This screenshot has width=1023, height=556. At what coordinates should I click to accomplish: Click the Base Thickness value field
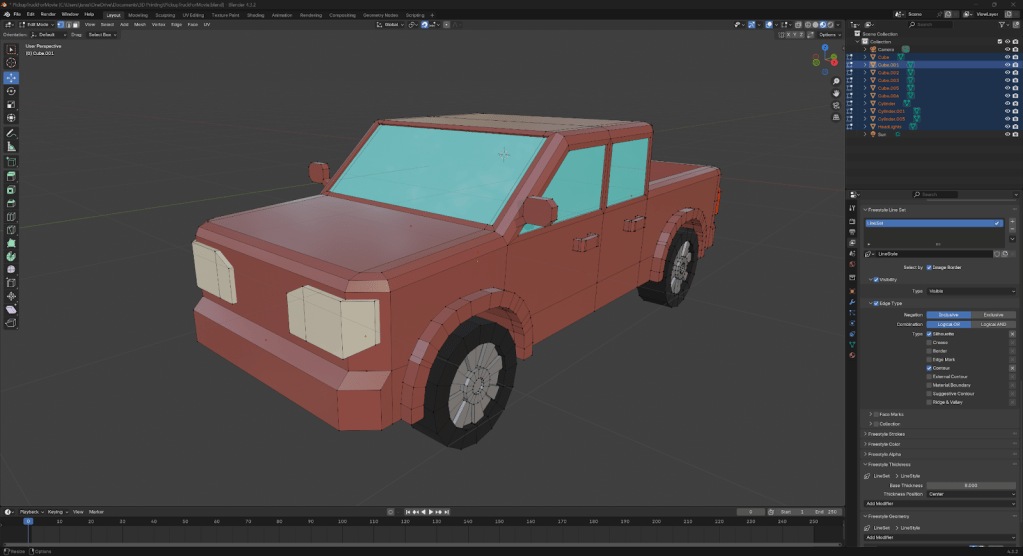pyautogui.click(x=970, y=485)
